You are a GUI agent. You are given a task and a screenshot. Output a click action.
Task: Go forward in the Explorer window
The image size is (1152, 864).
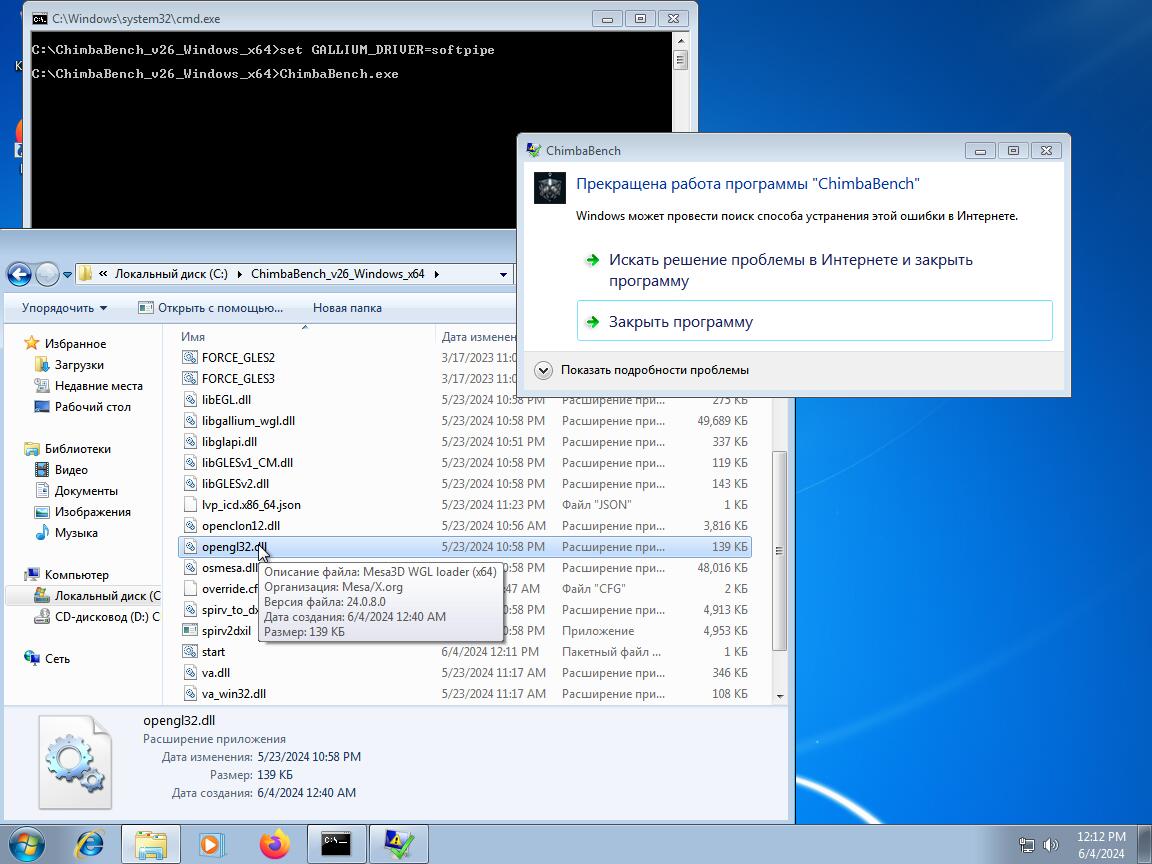click(x=46, y=274)
